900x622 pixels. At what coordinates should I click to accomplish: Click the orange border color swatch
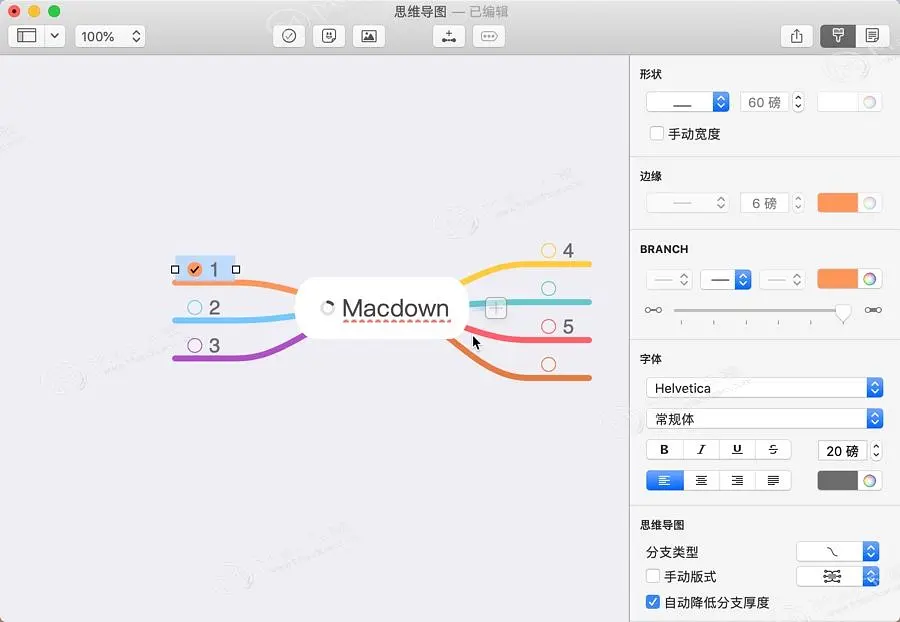[837, 203]
